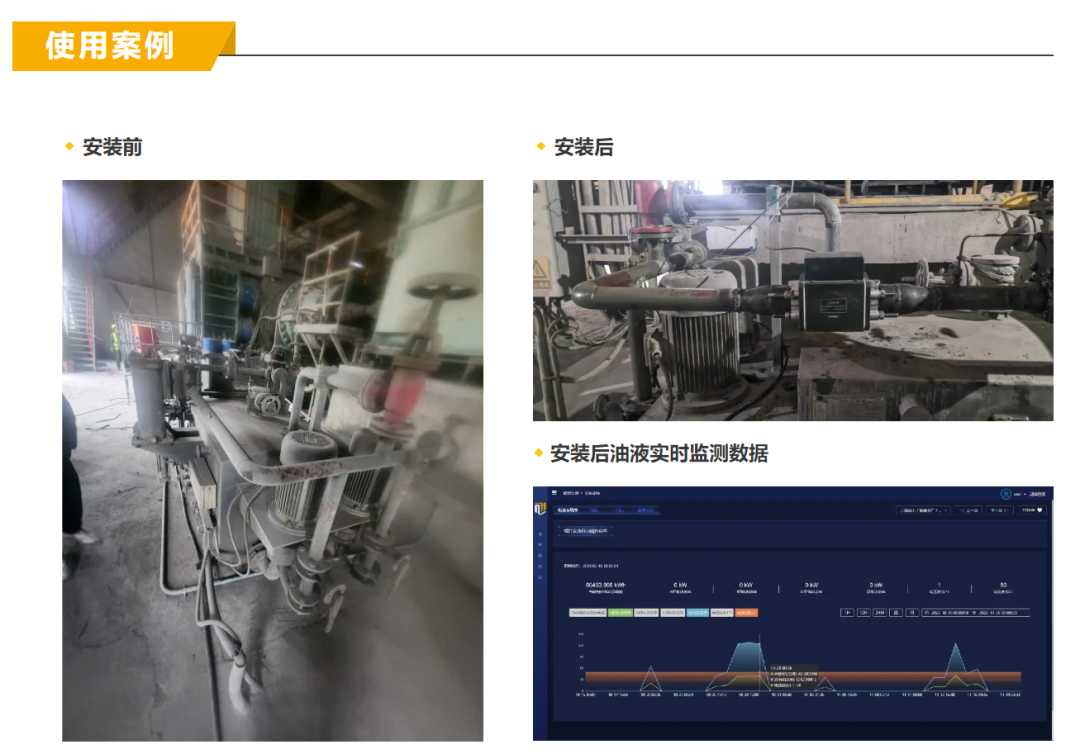The image size is (1080, 754).
Task: Click the 安装后油液实时监测数据 heading
Action: point(658,453)
